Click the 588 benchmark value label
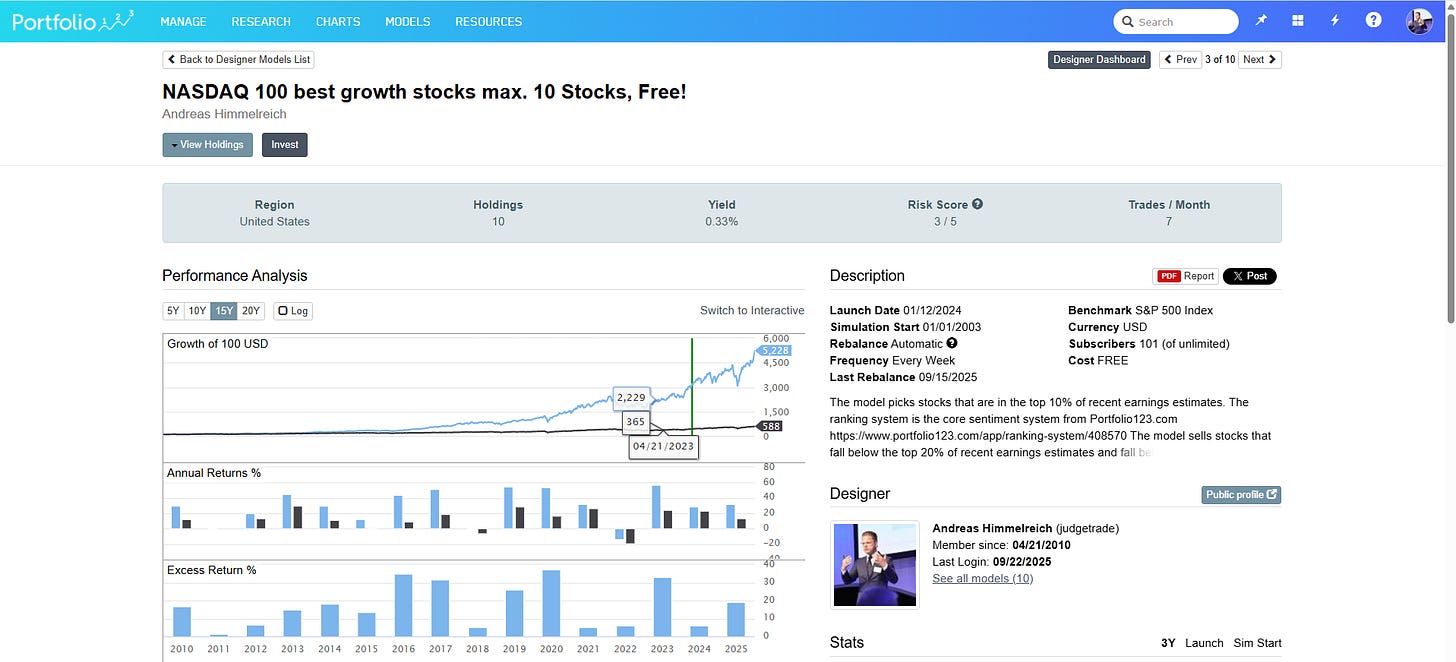This screenshot has height=662, width=1456. point(771,426)
